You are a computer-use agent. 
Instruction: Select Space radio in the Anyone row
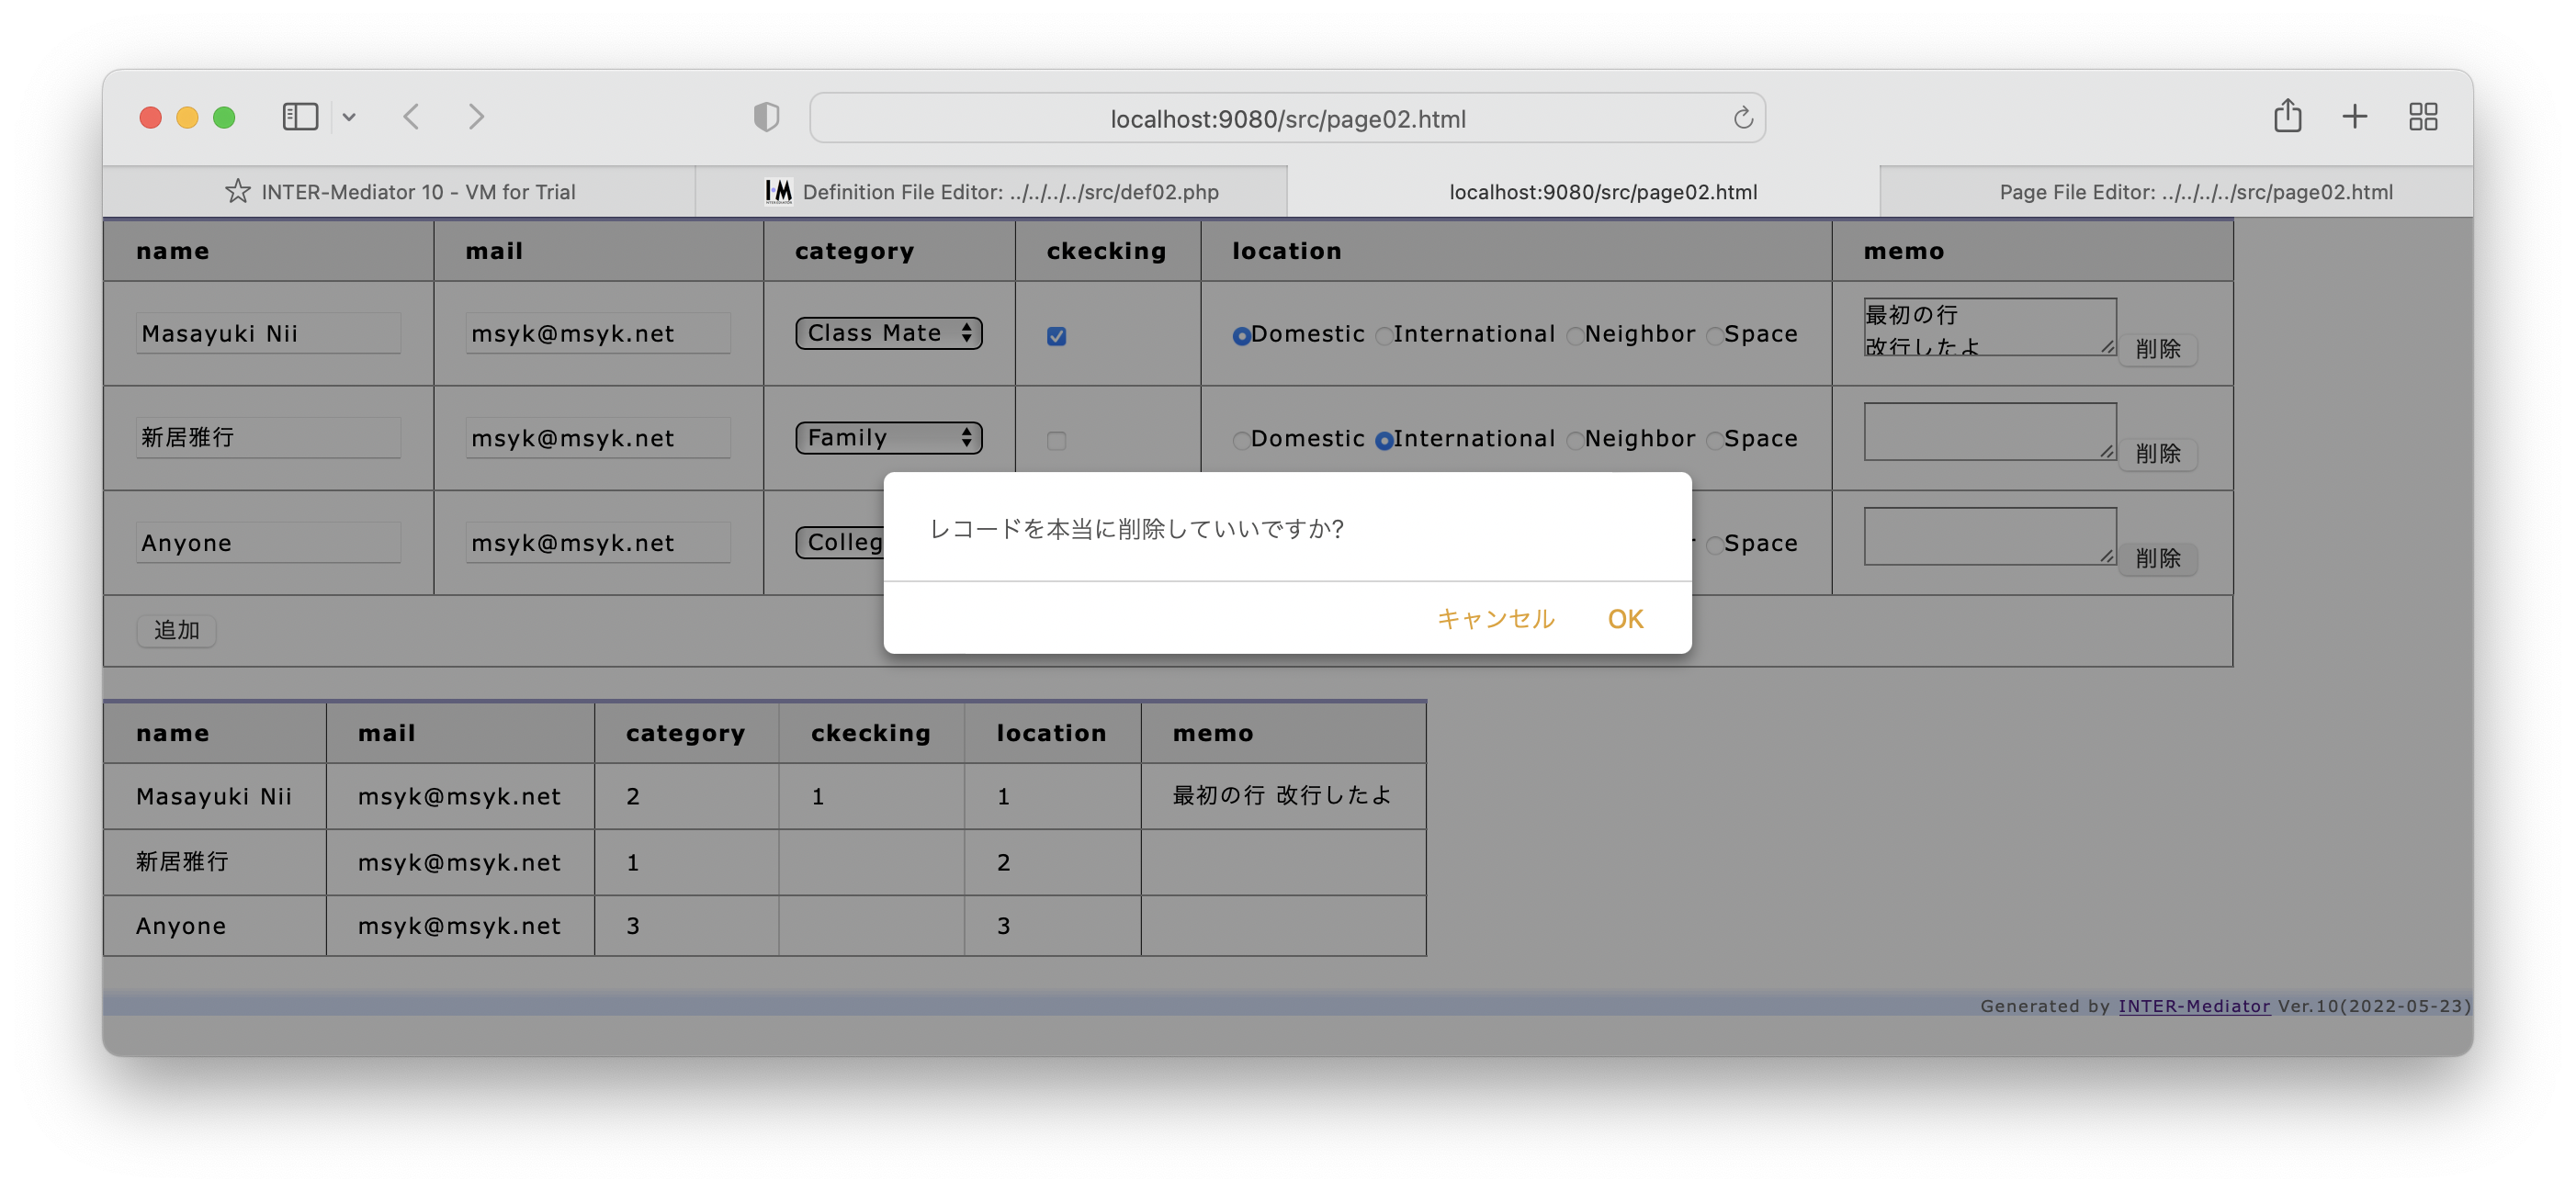(x=1714, y=545)
